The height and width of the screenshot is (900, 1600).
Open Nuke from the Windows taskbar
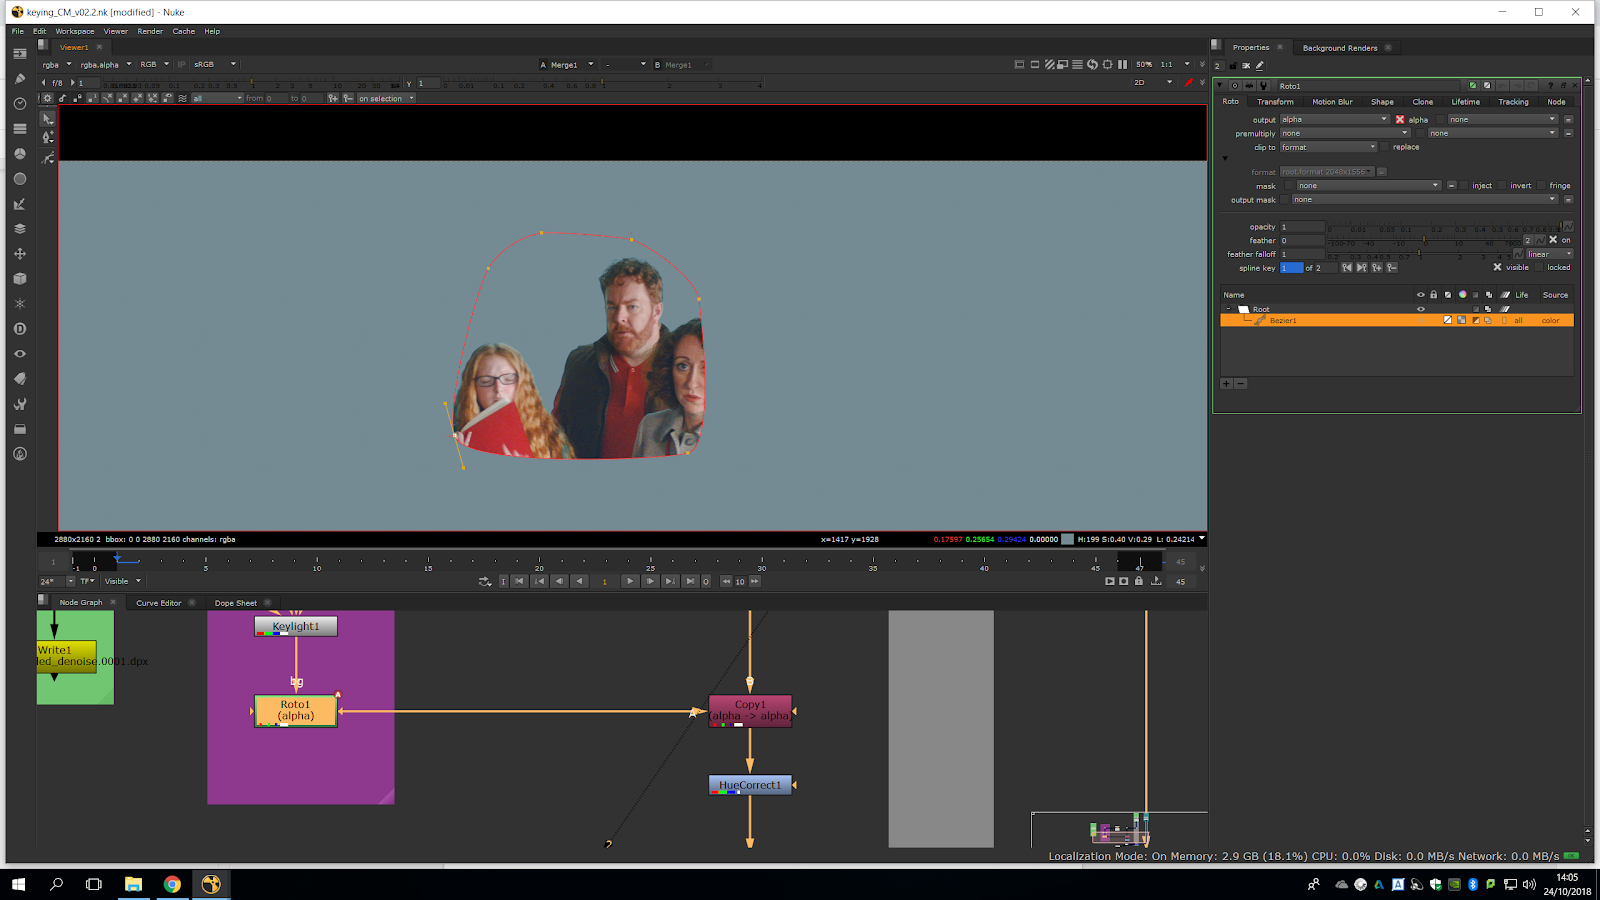point(211,884)
